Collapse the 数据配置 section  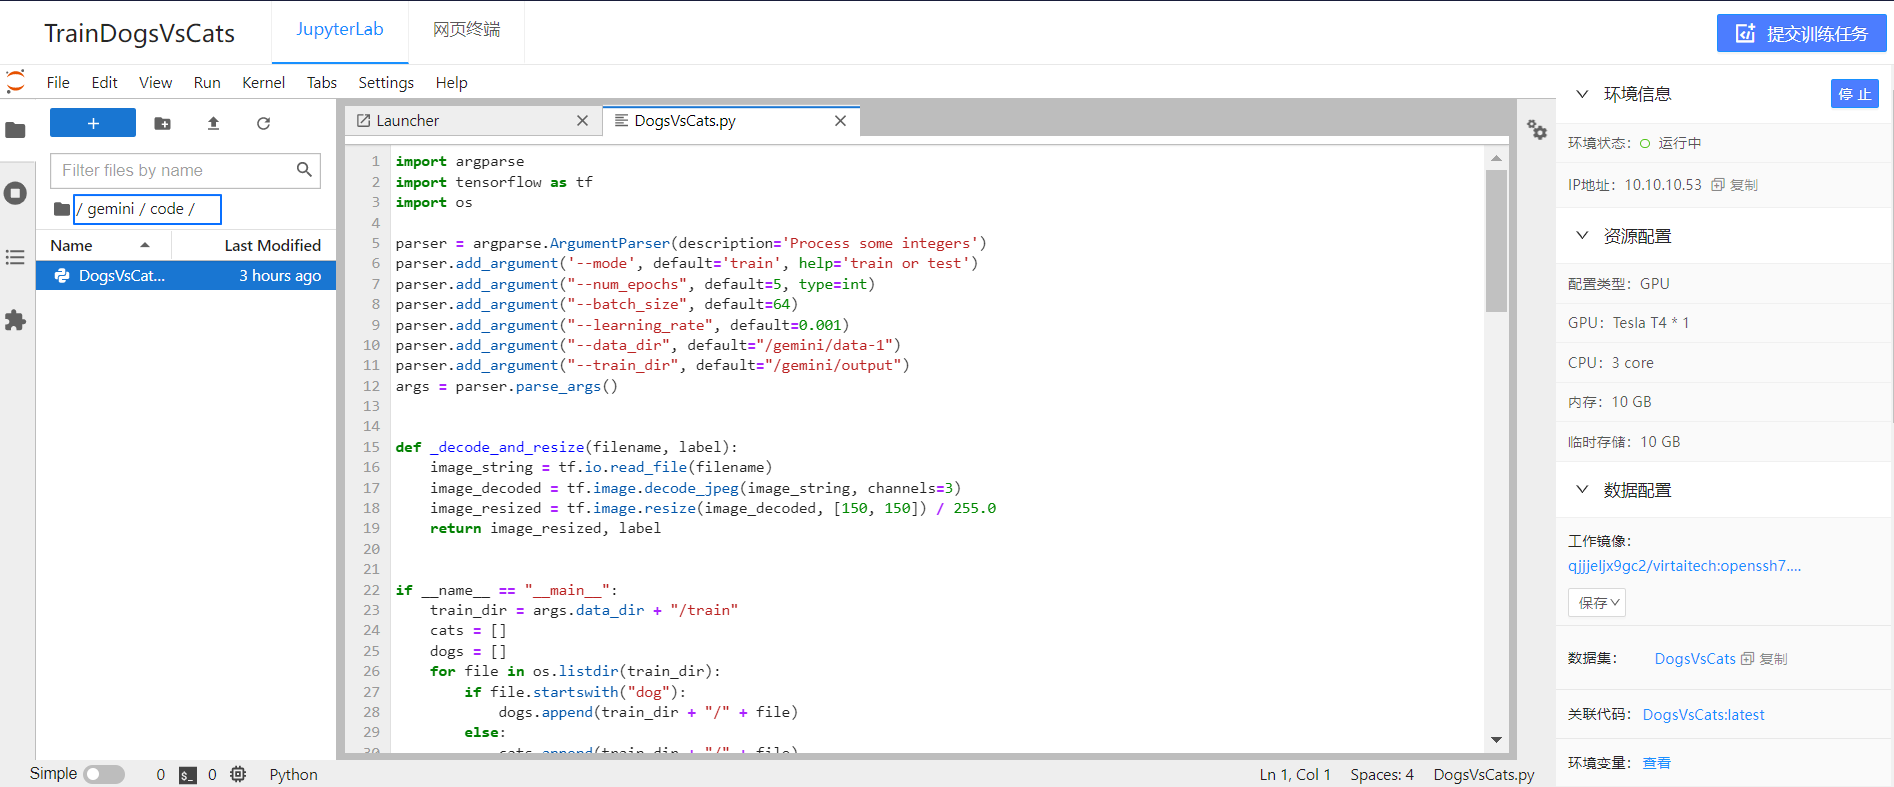(1582, 490)
